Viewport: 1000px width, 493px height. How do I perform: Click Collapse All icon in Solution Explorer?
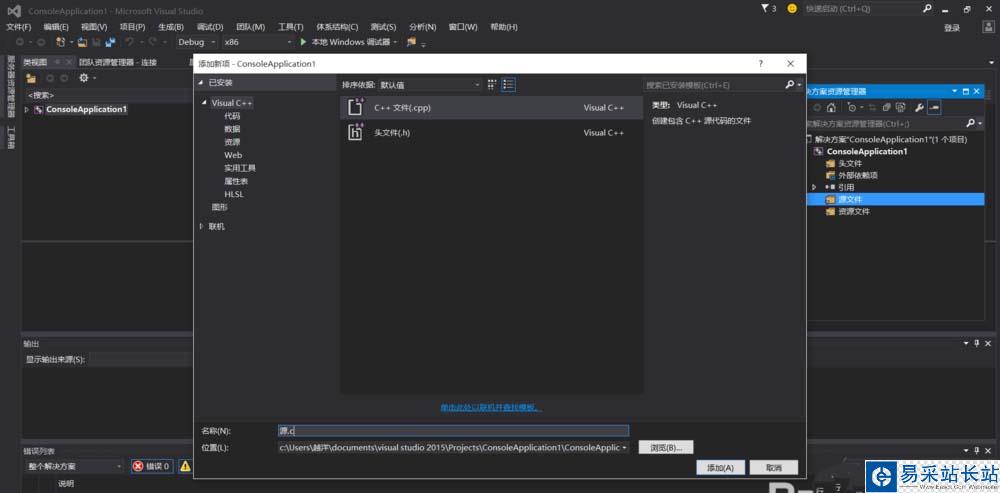click(x=886, y=107)
